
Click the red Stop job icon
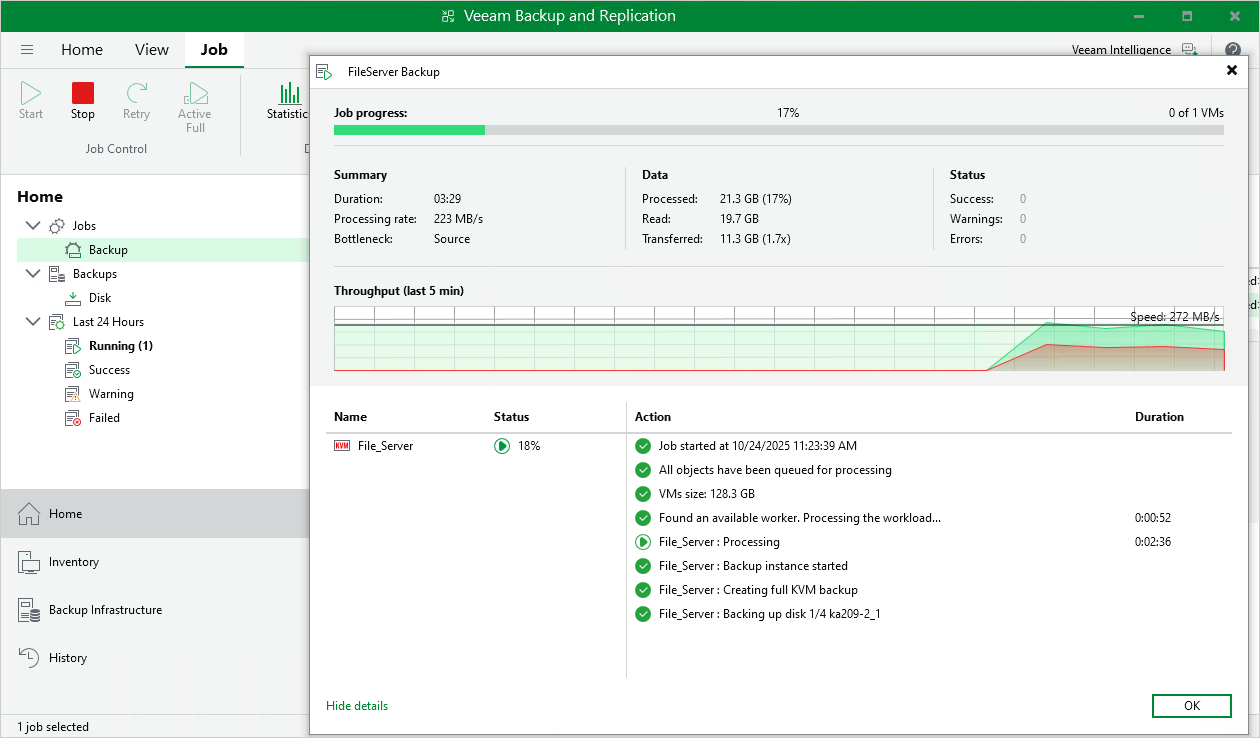83,94
